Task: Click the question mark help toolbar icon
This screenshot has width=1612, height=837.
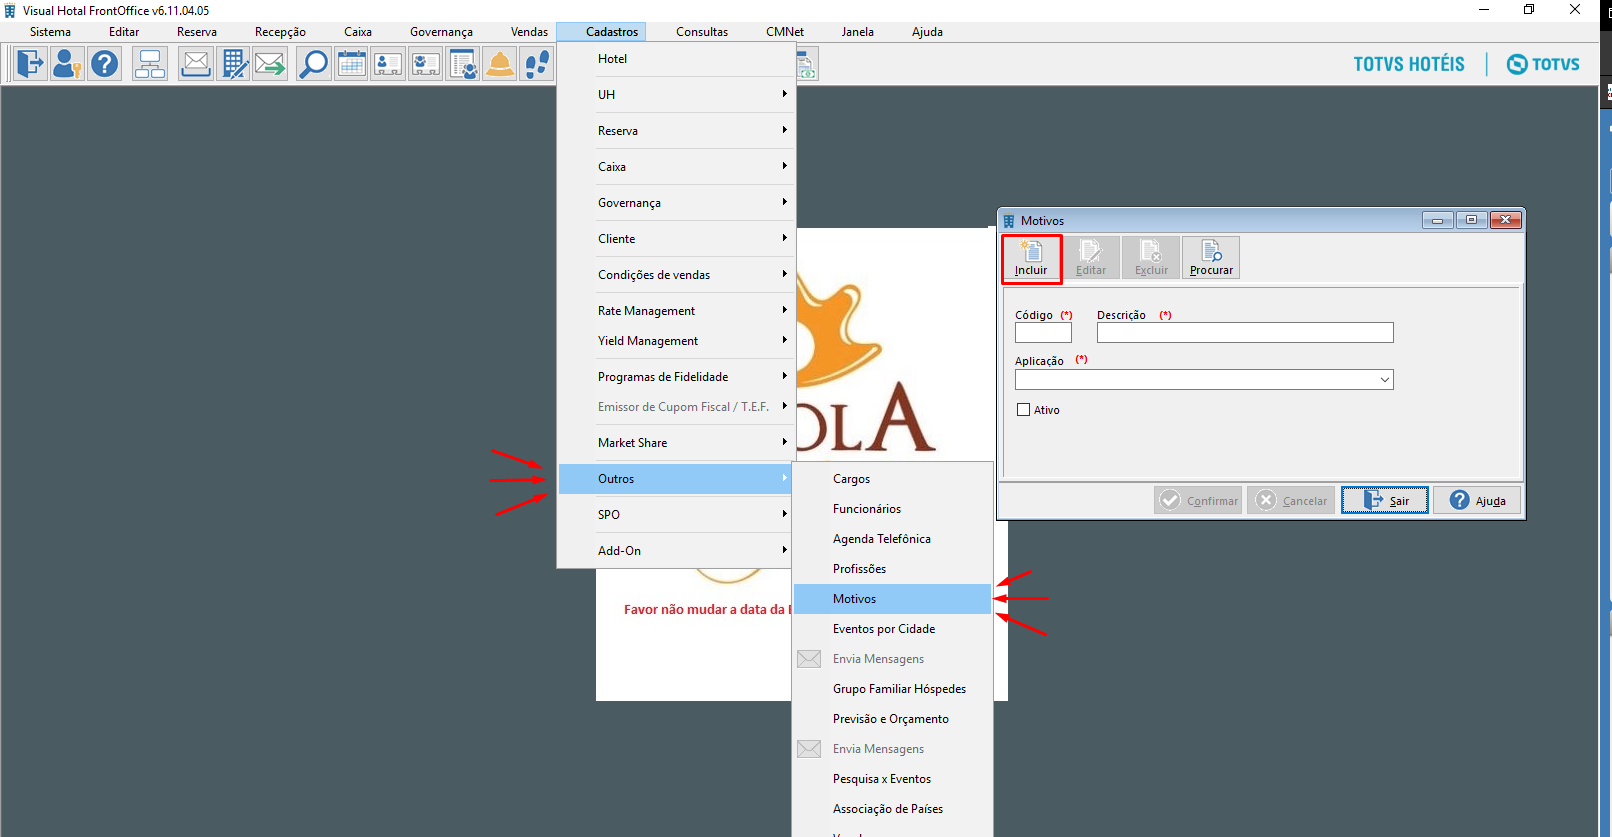Action: point(104,64)
